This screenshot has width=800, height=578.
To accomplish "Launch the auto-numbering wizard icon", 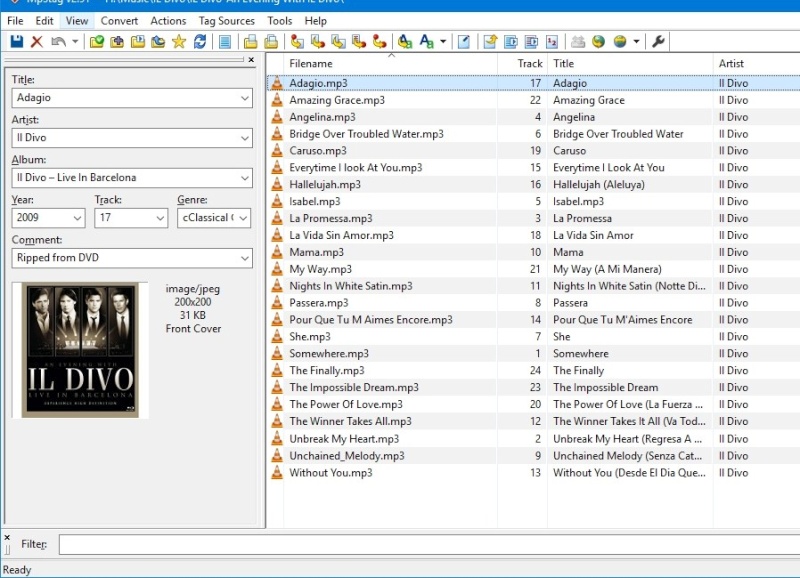I will [x=552, y=41].
